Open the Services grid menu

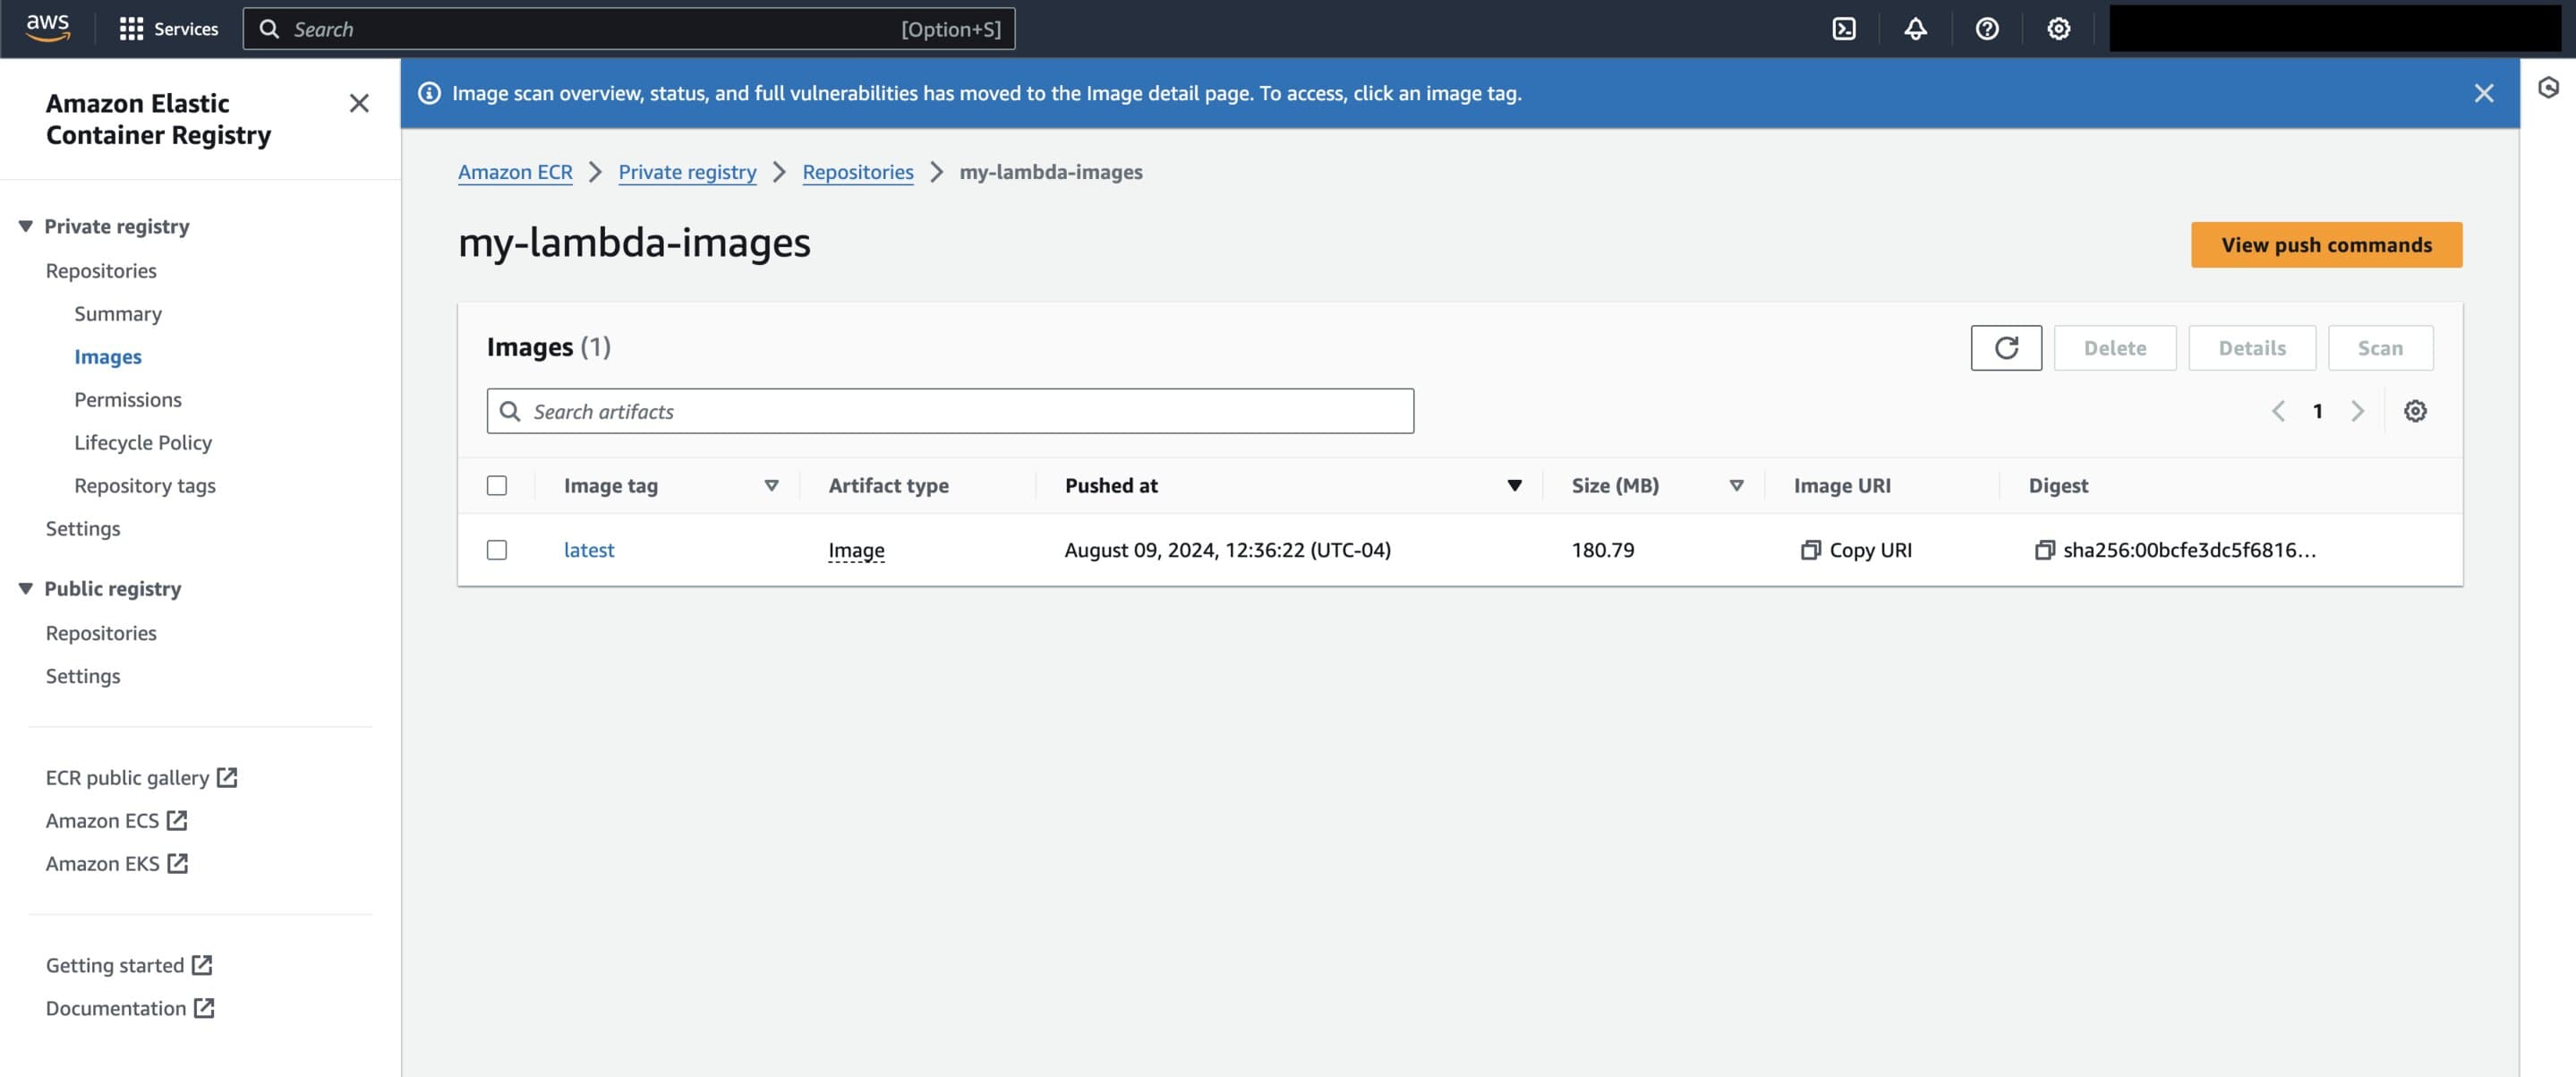(x=168, y=29)
